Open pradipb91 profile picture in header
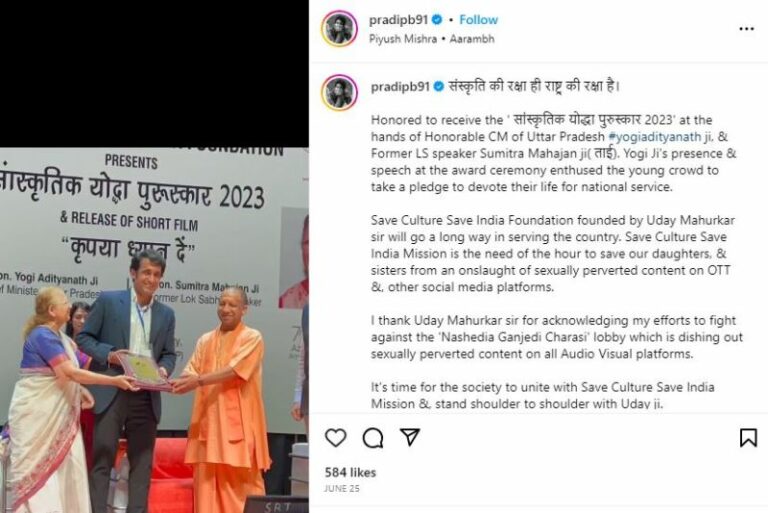The height and width of the screenshot is (513, 768). pos(339,29)
